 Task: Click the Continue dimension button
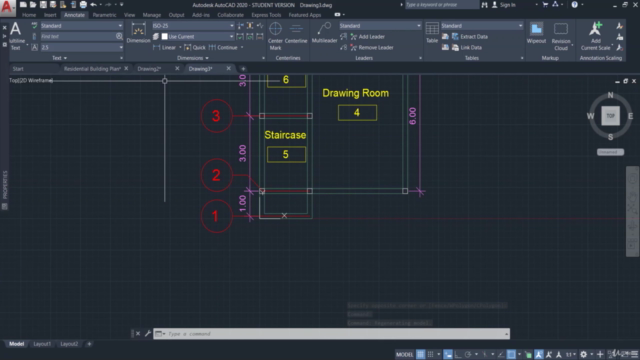[x=223, y=47]
